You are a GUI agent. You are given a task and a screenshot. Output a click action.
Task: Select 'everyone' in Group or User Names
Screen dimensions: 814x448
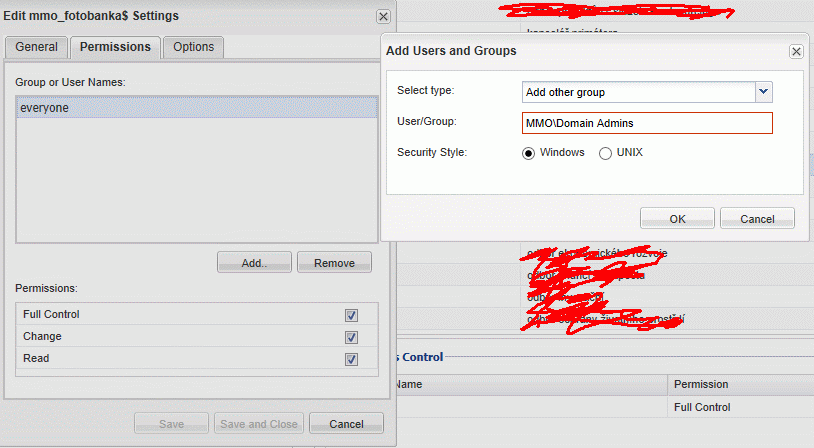(x=197, y=108)
